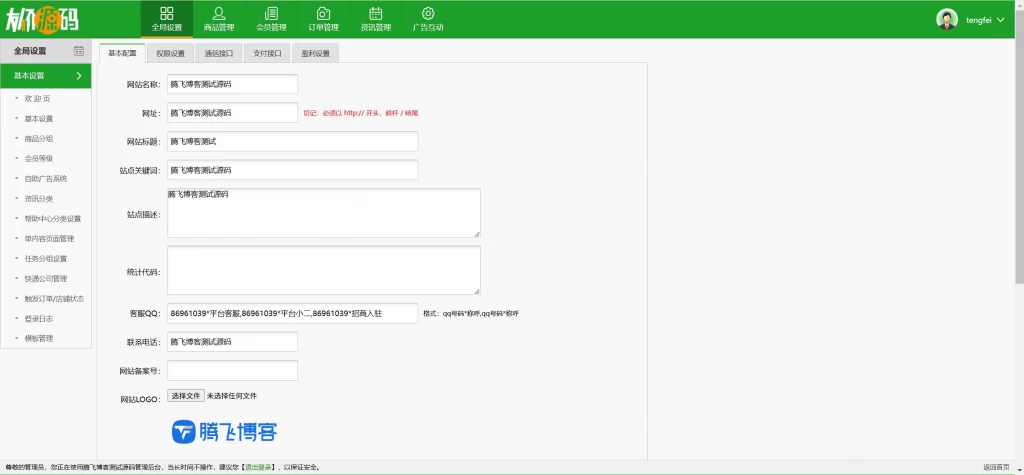This screenshot has width=1024, height=475.
Task: Click into the 网站备案号 input field
Action: [x=232, y=371]
